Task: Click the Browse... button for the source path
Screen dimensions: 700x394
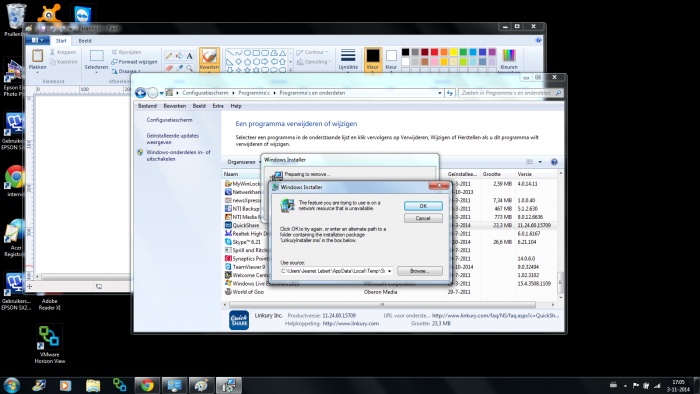Action: pyautogui.click(x=420, y=271)
